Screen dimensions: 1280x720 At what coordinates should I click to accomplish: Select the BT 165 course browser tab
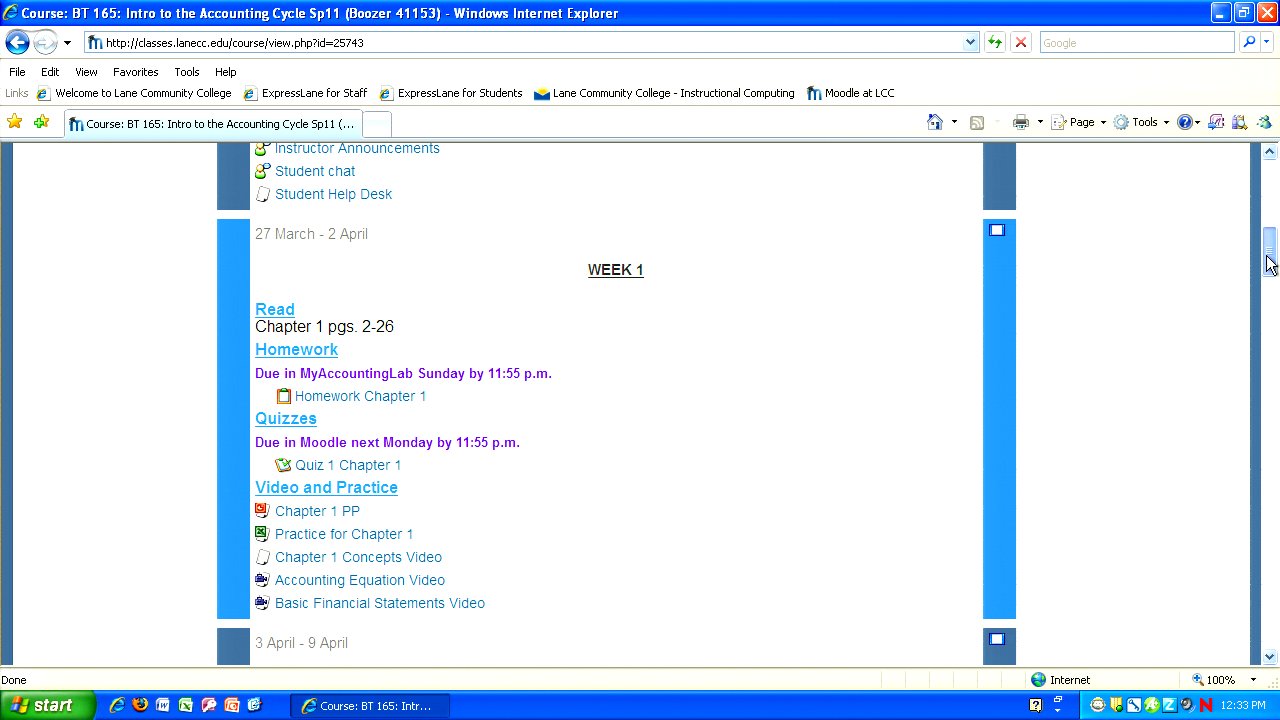click(x=212, y=124)
